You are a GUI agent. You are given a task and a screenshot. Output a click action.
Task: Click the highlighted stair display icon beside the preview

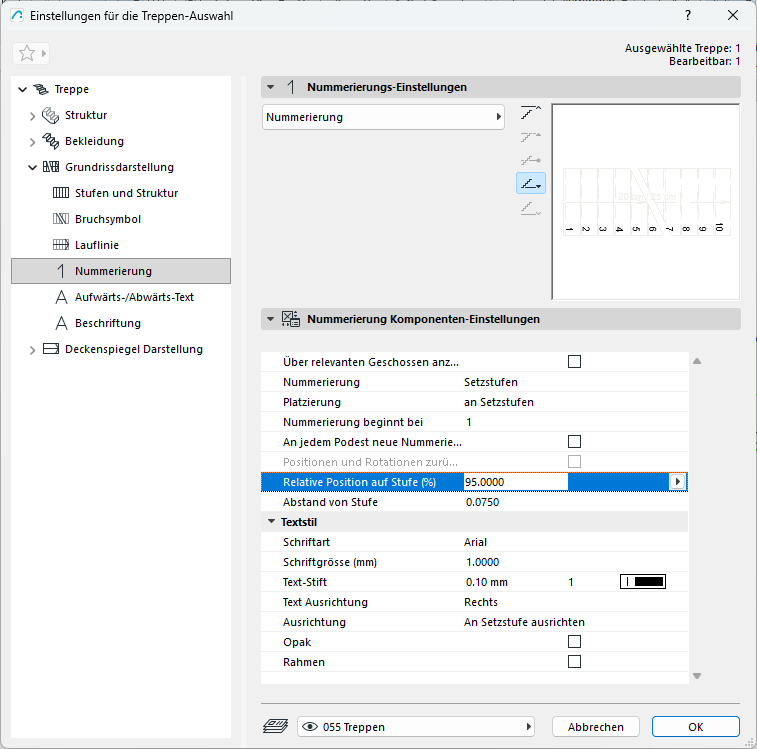coord(531,183)
